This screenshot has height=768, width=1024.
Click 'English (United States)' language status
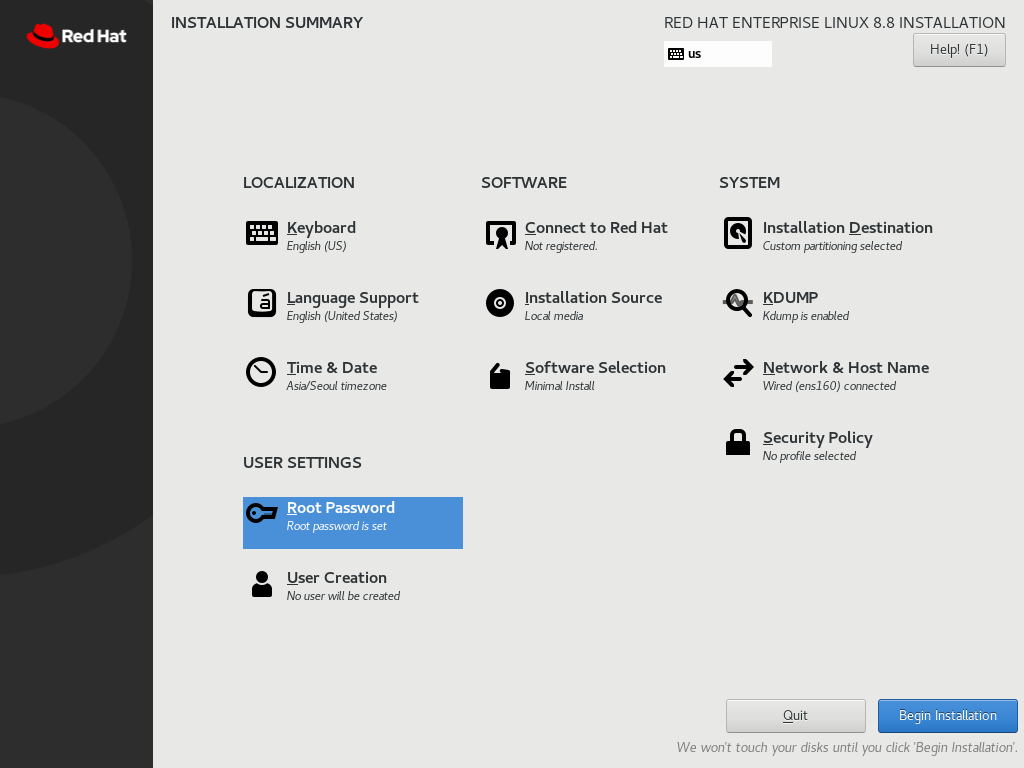coord(342,316)
